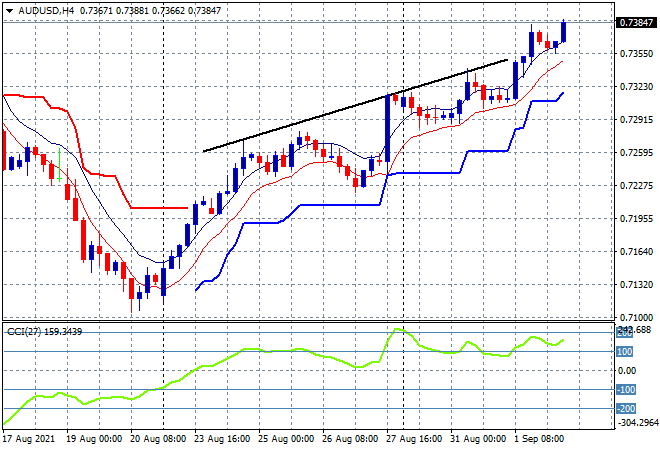Click the 19 Aug 00:00 time label

(94, 439)
